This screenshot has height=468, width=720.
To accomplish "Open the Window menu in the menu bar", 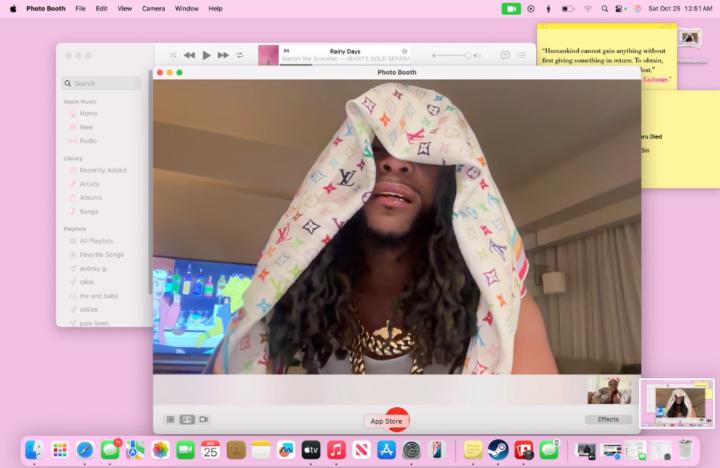I will [186, 8].
